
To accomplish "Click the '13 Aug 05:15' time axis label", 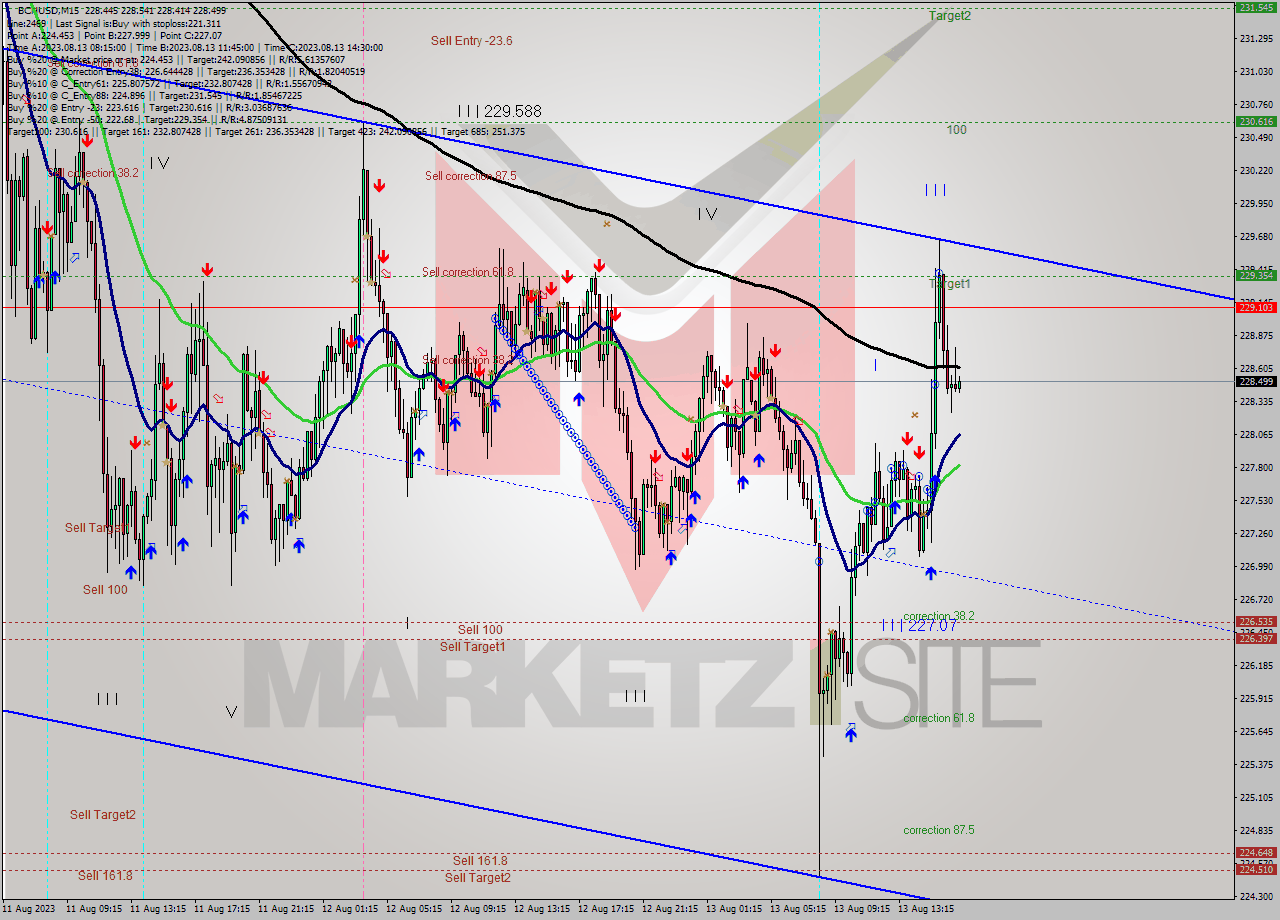I will 798,909.
